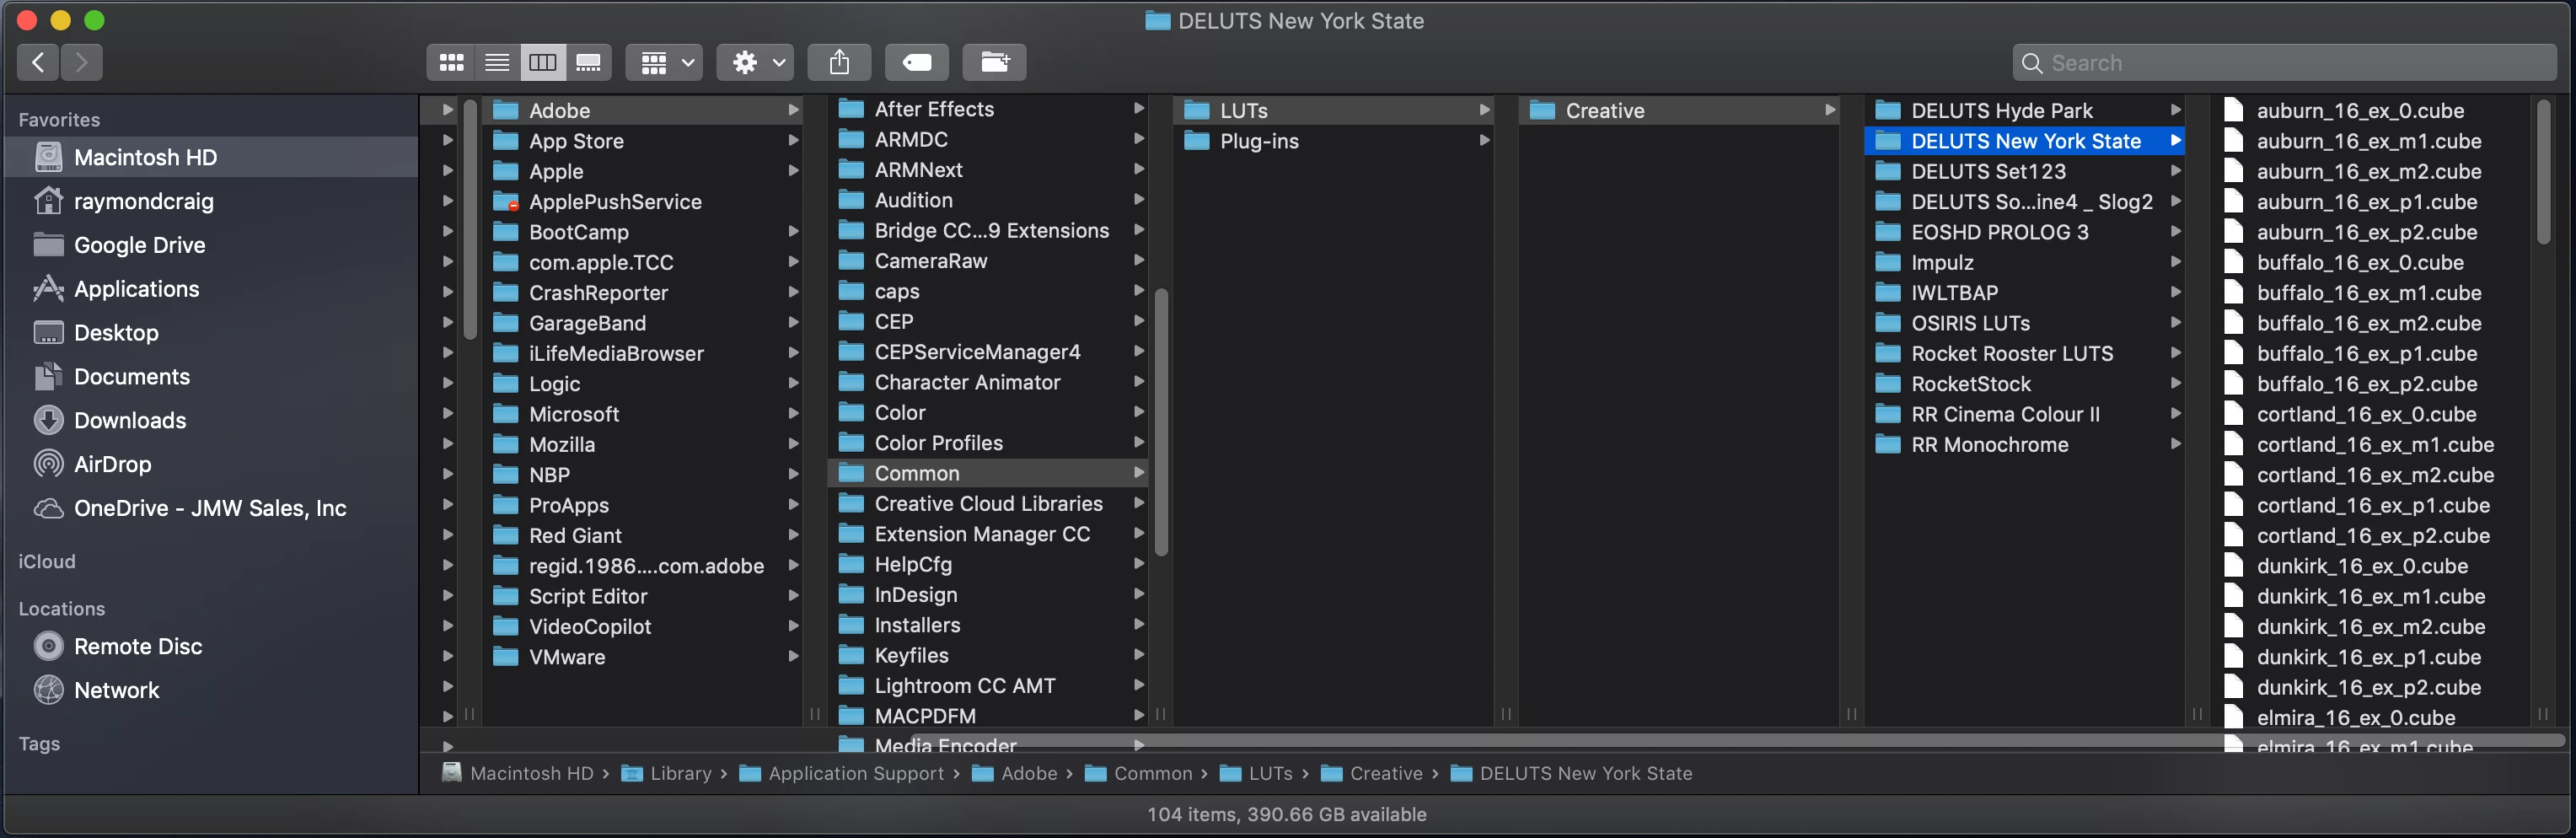Select file auburn_16_ex_0.cube
Viewport: 2576px width, 838px height.
[2372, 110]
